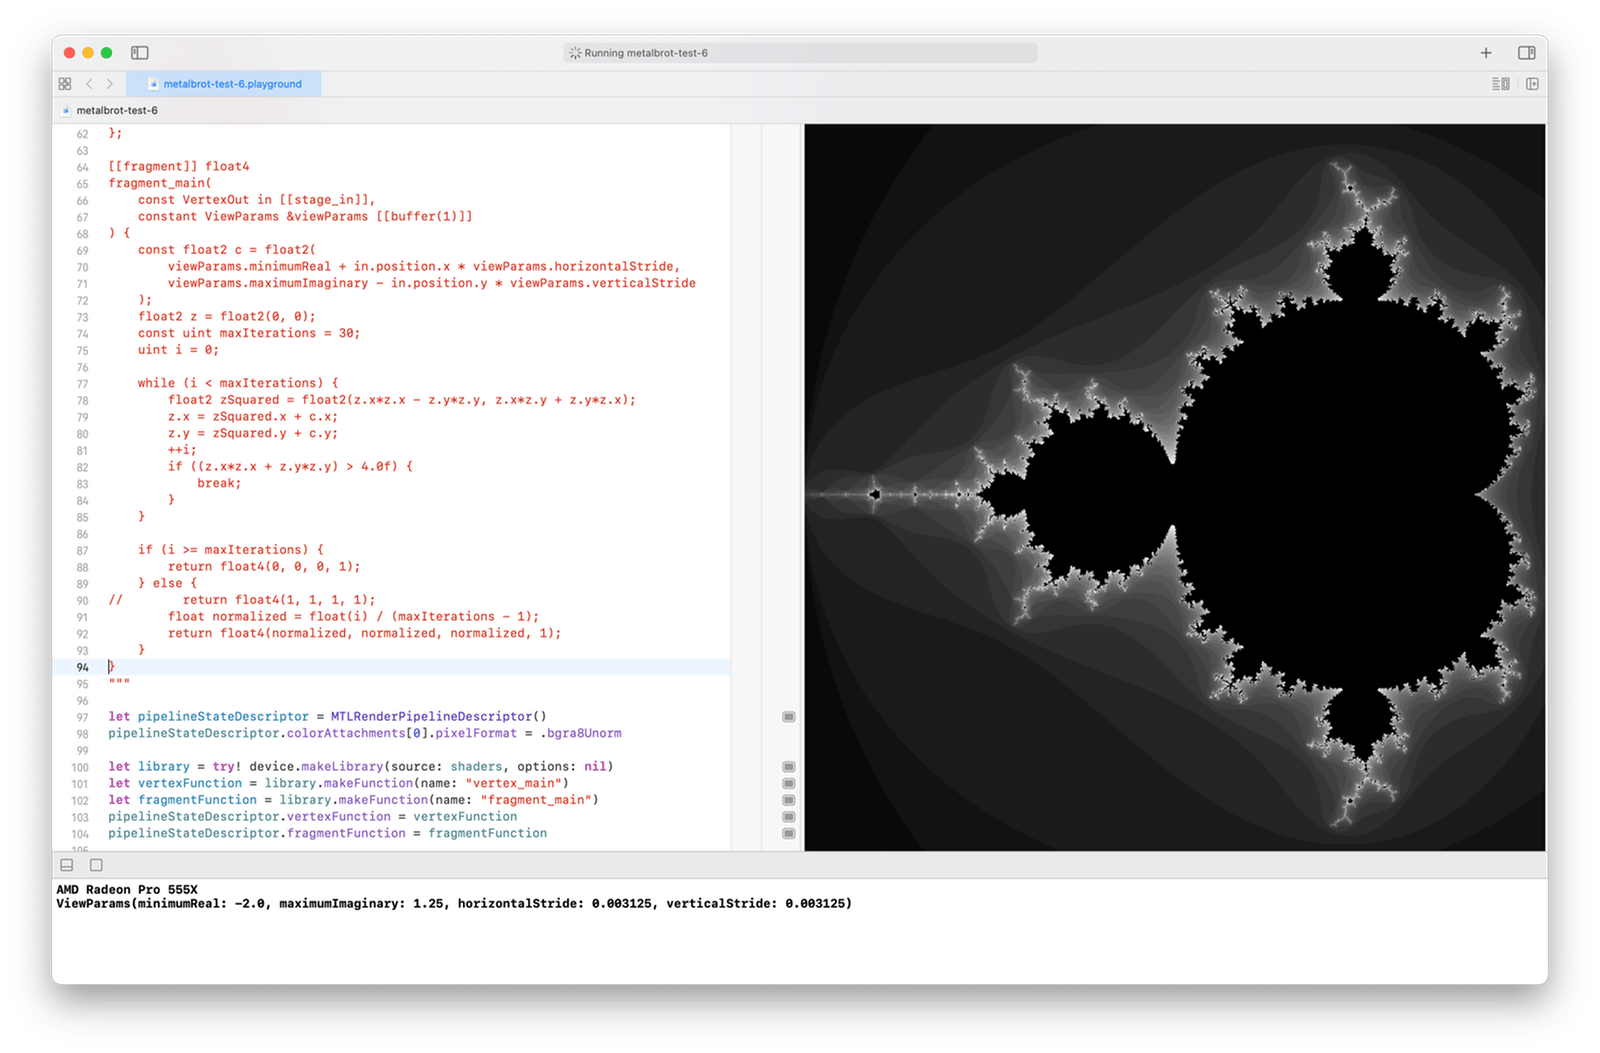This screenshot has height=1053, width=1600.
Task: Click the 'float2 zSquared' code line
Action: 402,400
